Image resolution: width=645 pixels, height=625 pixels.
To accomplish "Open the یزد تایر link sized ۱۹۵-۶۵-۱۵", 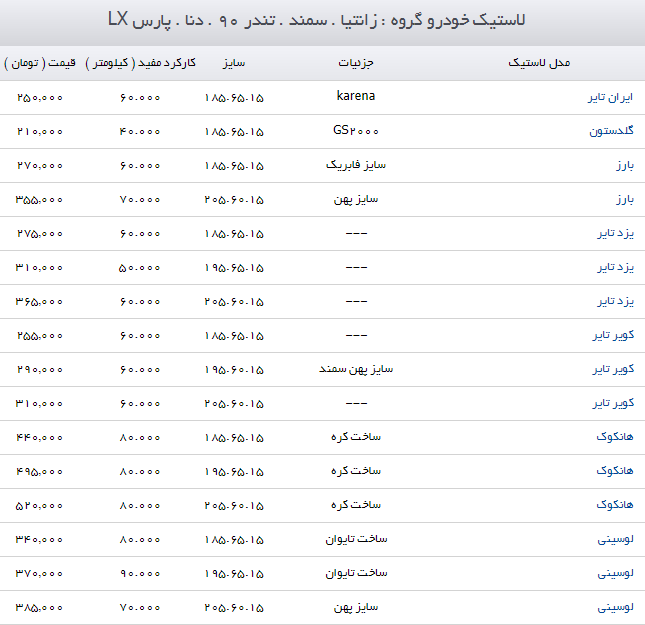I will 615,267.
